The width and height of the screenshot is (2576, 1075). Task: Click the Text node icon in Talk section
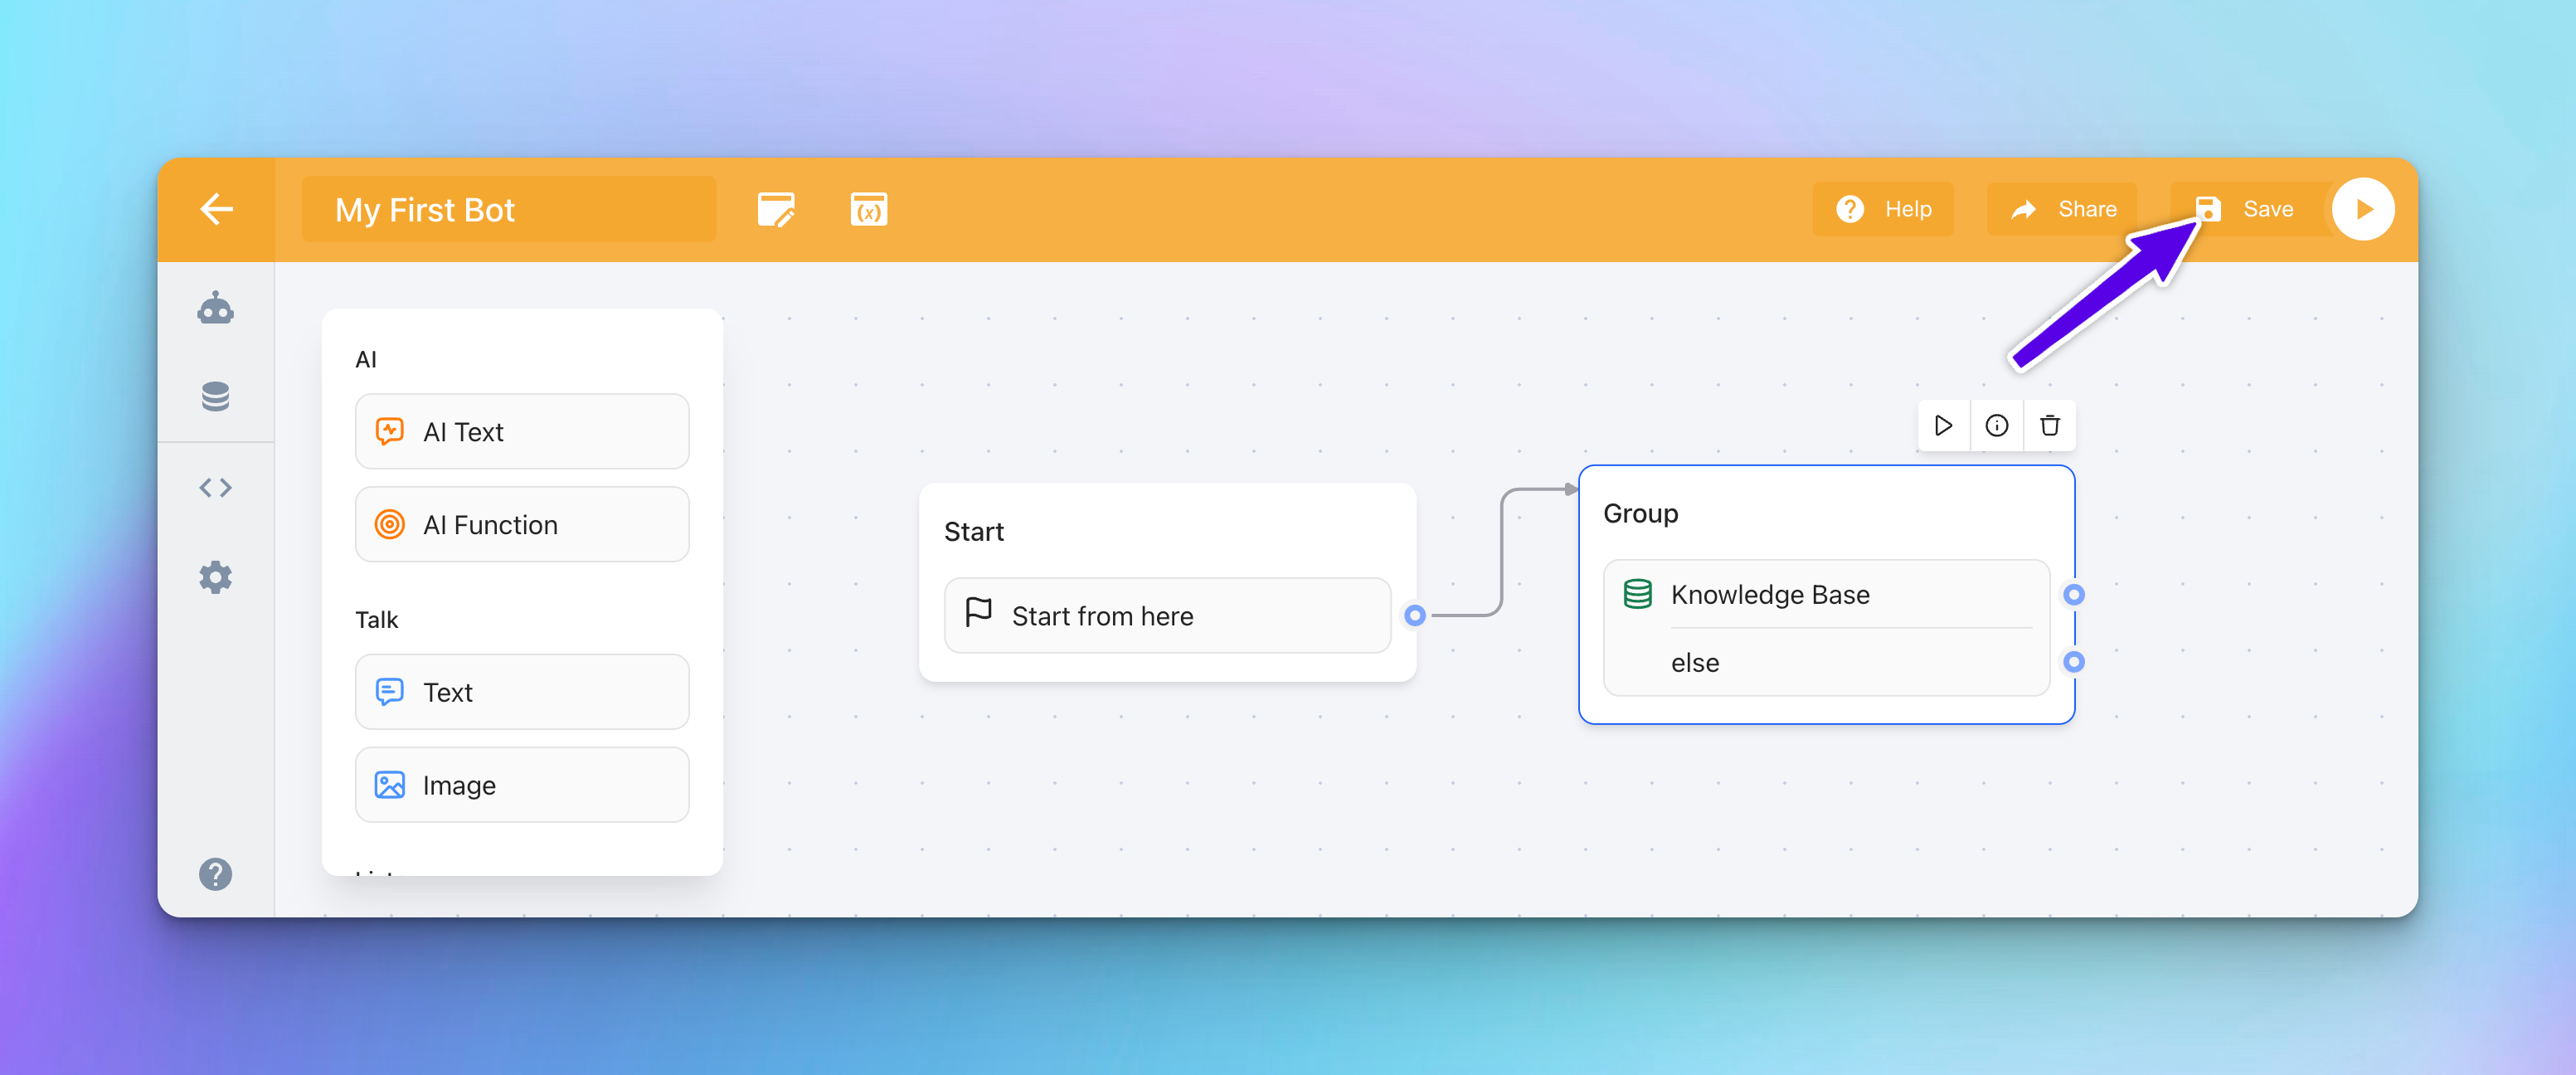tap(389, 692)
